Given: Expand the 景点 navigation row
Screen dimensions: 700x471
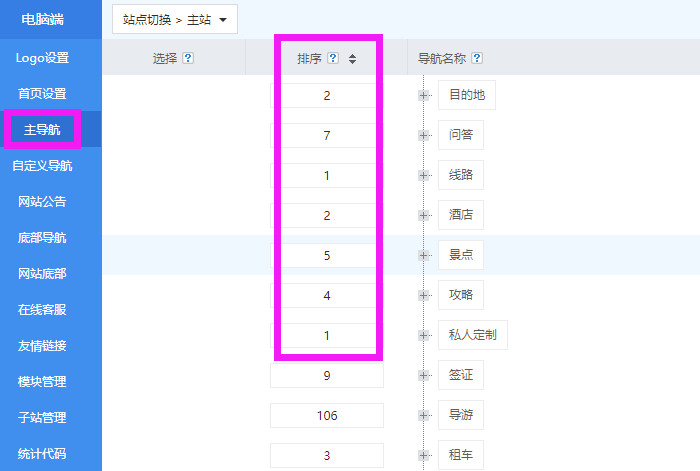Looking at the screenshot, I should coord(424,255).
